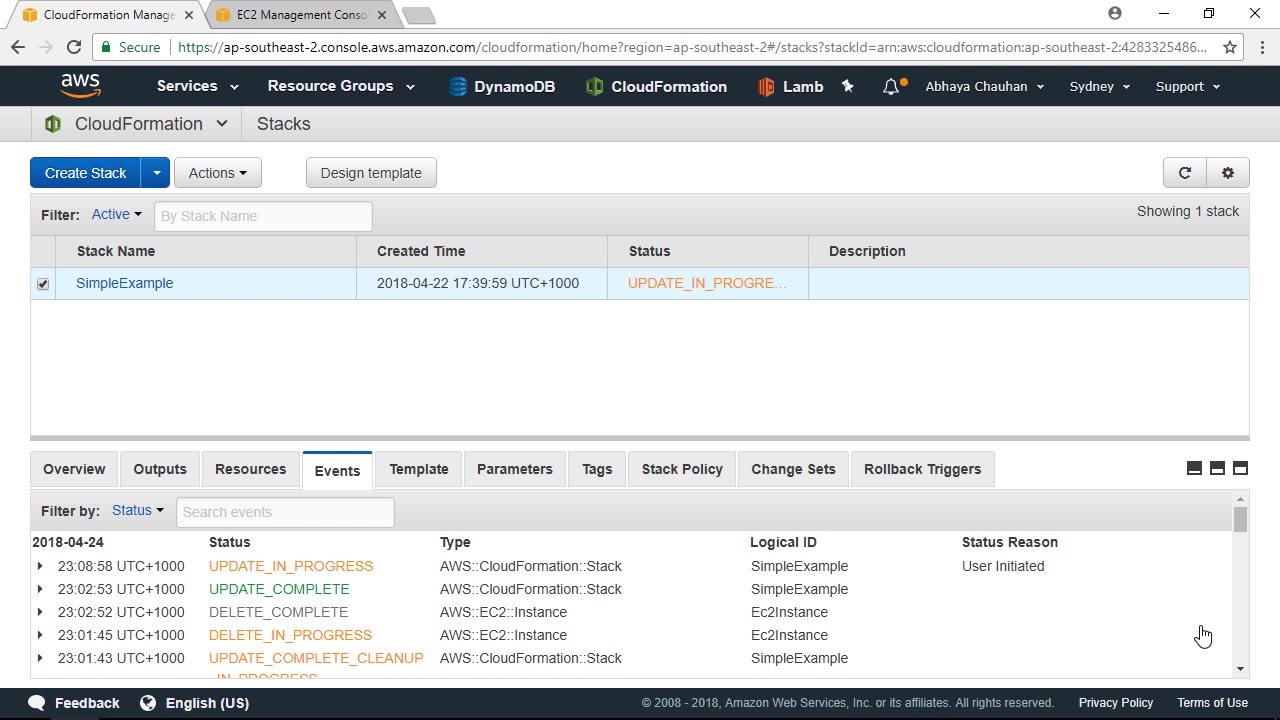Open a new browser tab
The height and width of the screenshot is (720, 1280).
pyautogui.click(x=418, y=15)
